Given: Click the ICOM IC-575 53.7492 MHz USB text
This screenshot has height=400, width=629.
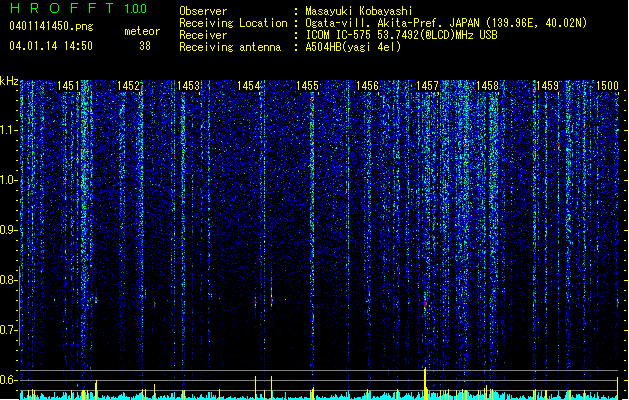Looking at the screenshot, I should (401, 35).
